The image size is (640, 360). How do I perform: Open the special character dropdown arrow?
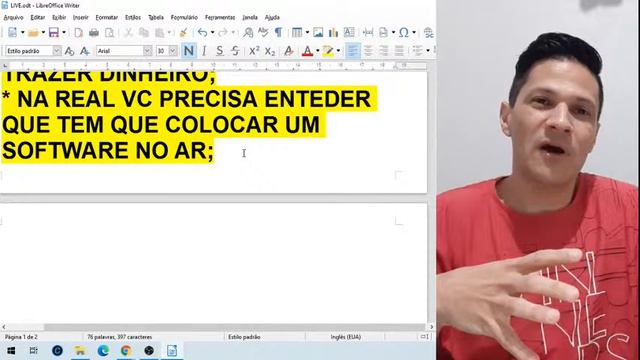413,32
